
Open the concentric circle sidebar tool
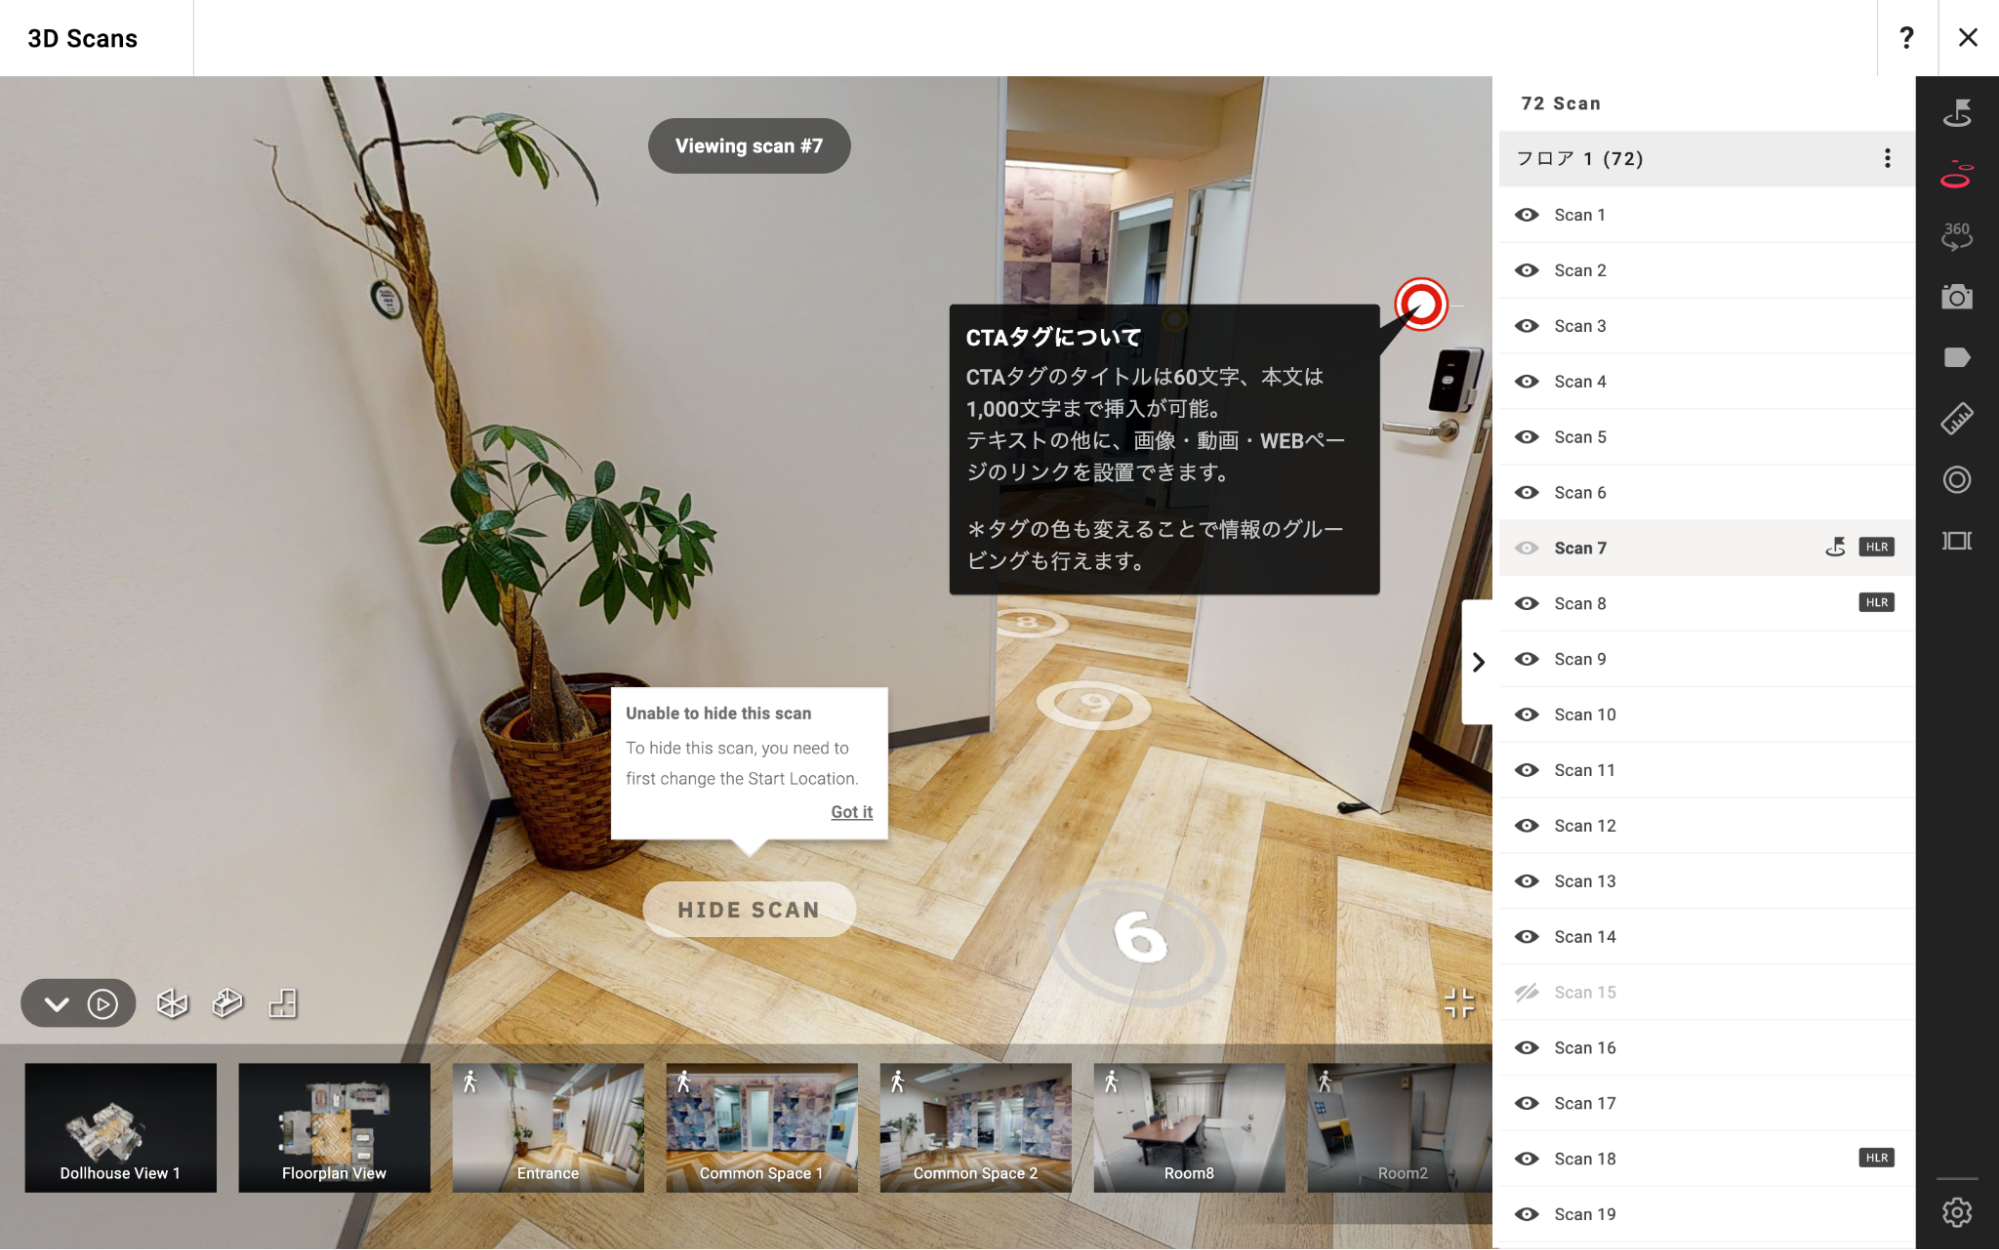(1956, 480)
